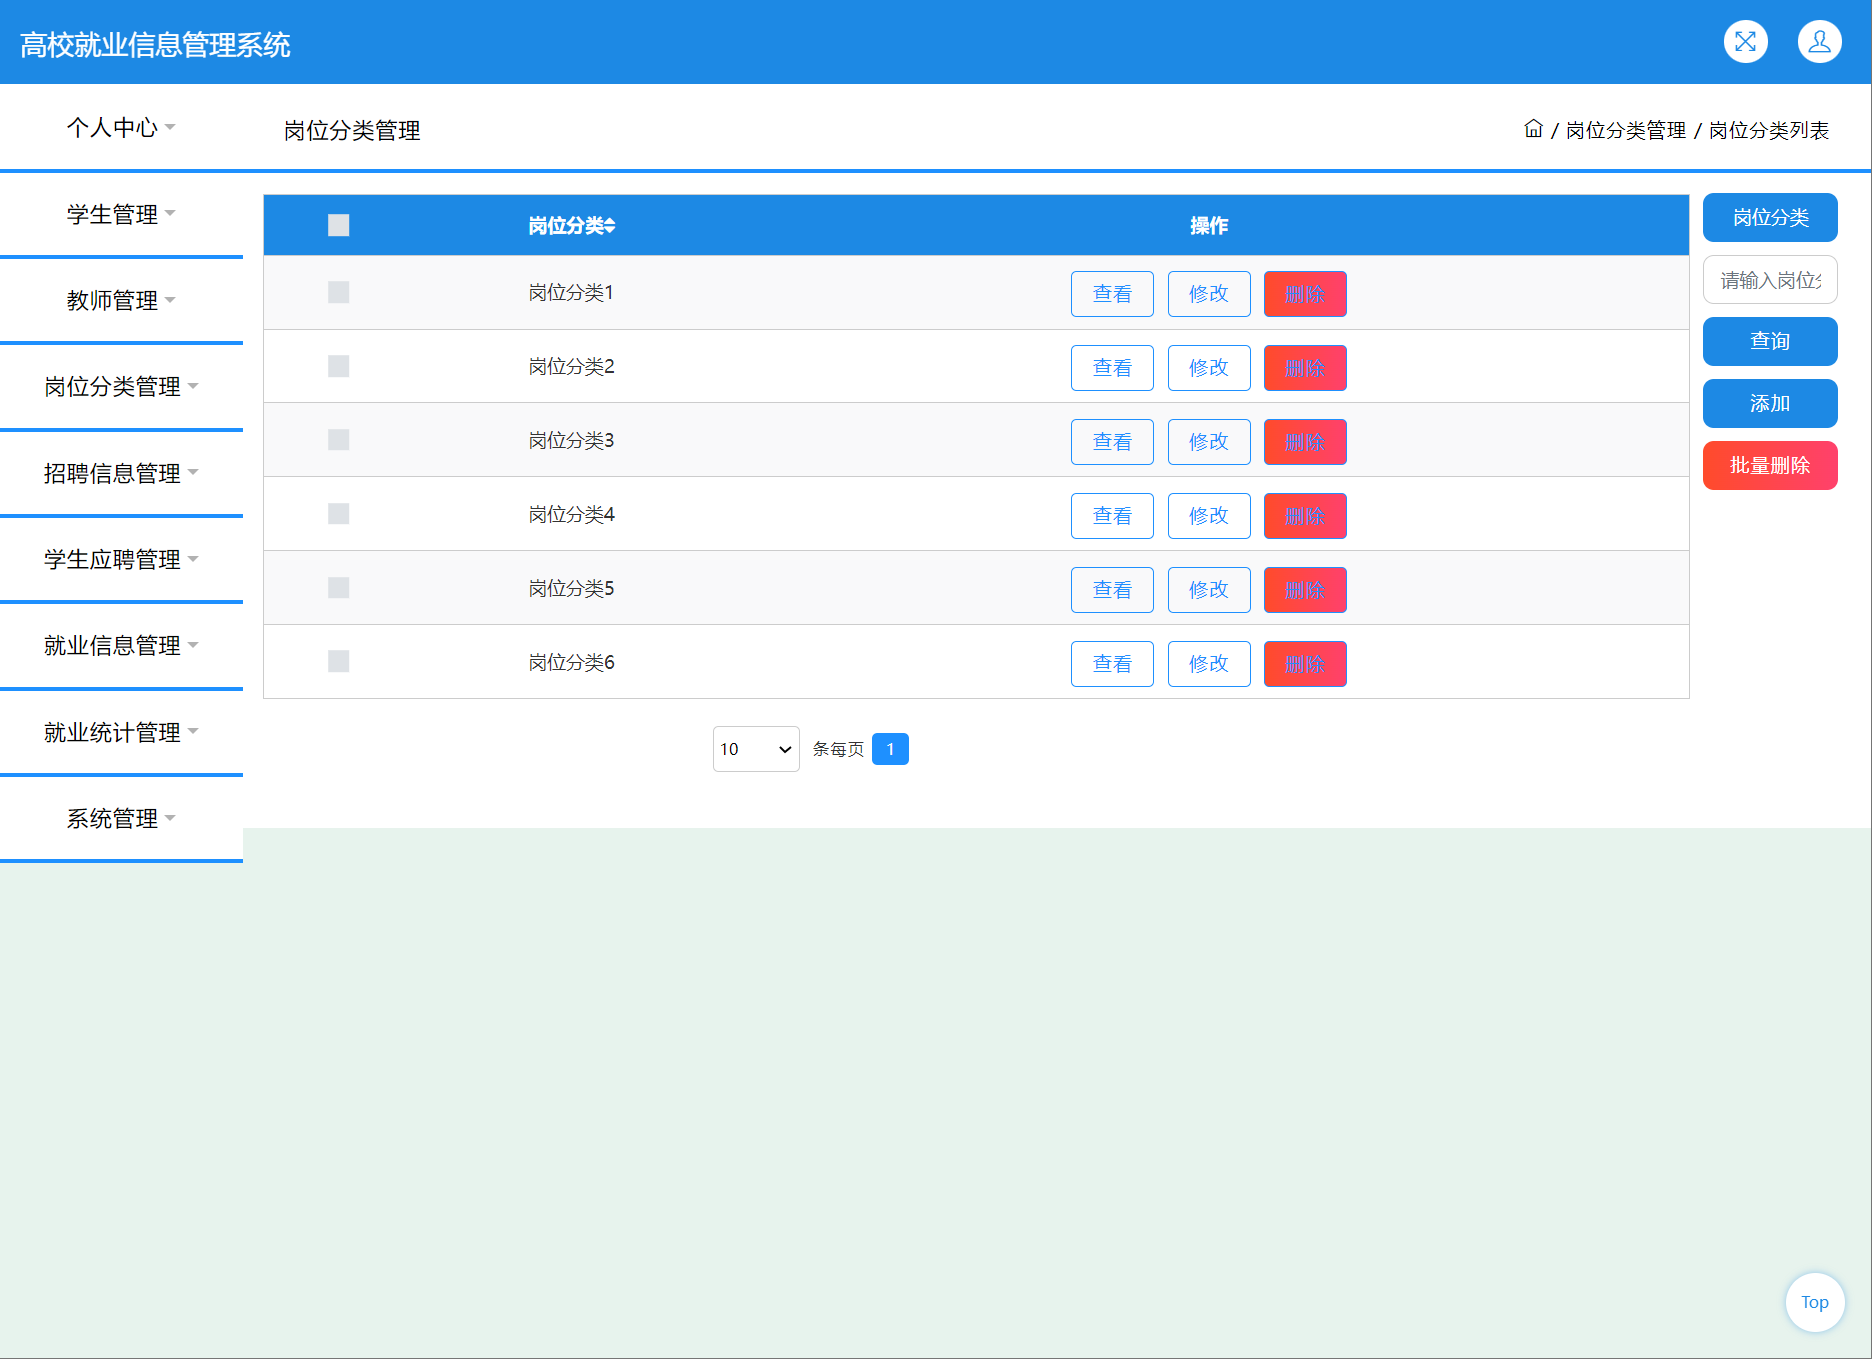Click 删除 for 岗位分类4

(x=1305, y=516)
